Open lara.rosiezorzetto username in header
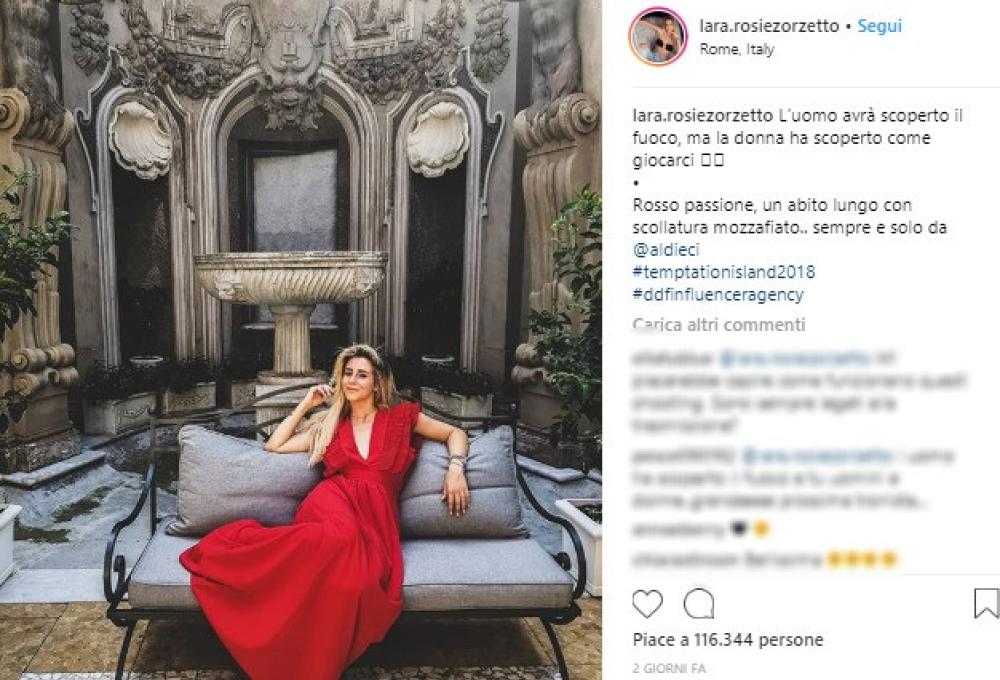Viewport: 1000px width, 680px height. coord(769,26)
